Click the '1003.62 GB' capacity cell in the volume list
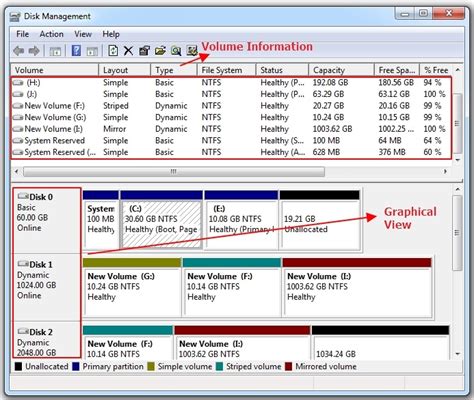This screenshot has height=400, width=474. (332, 129)
